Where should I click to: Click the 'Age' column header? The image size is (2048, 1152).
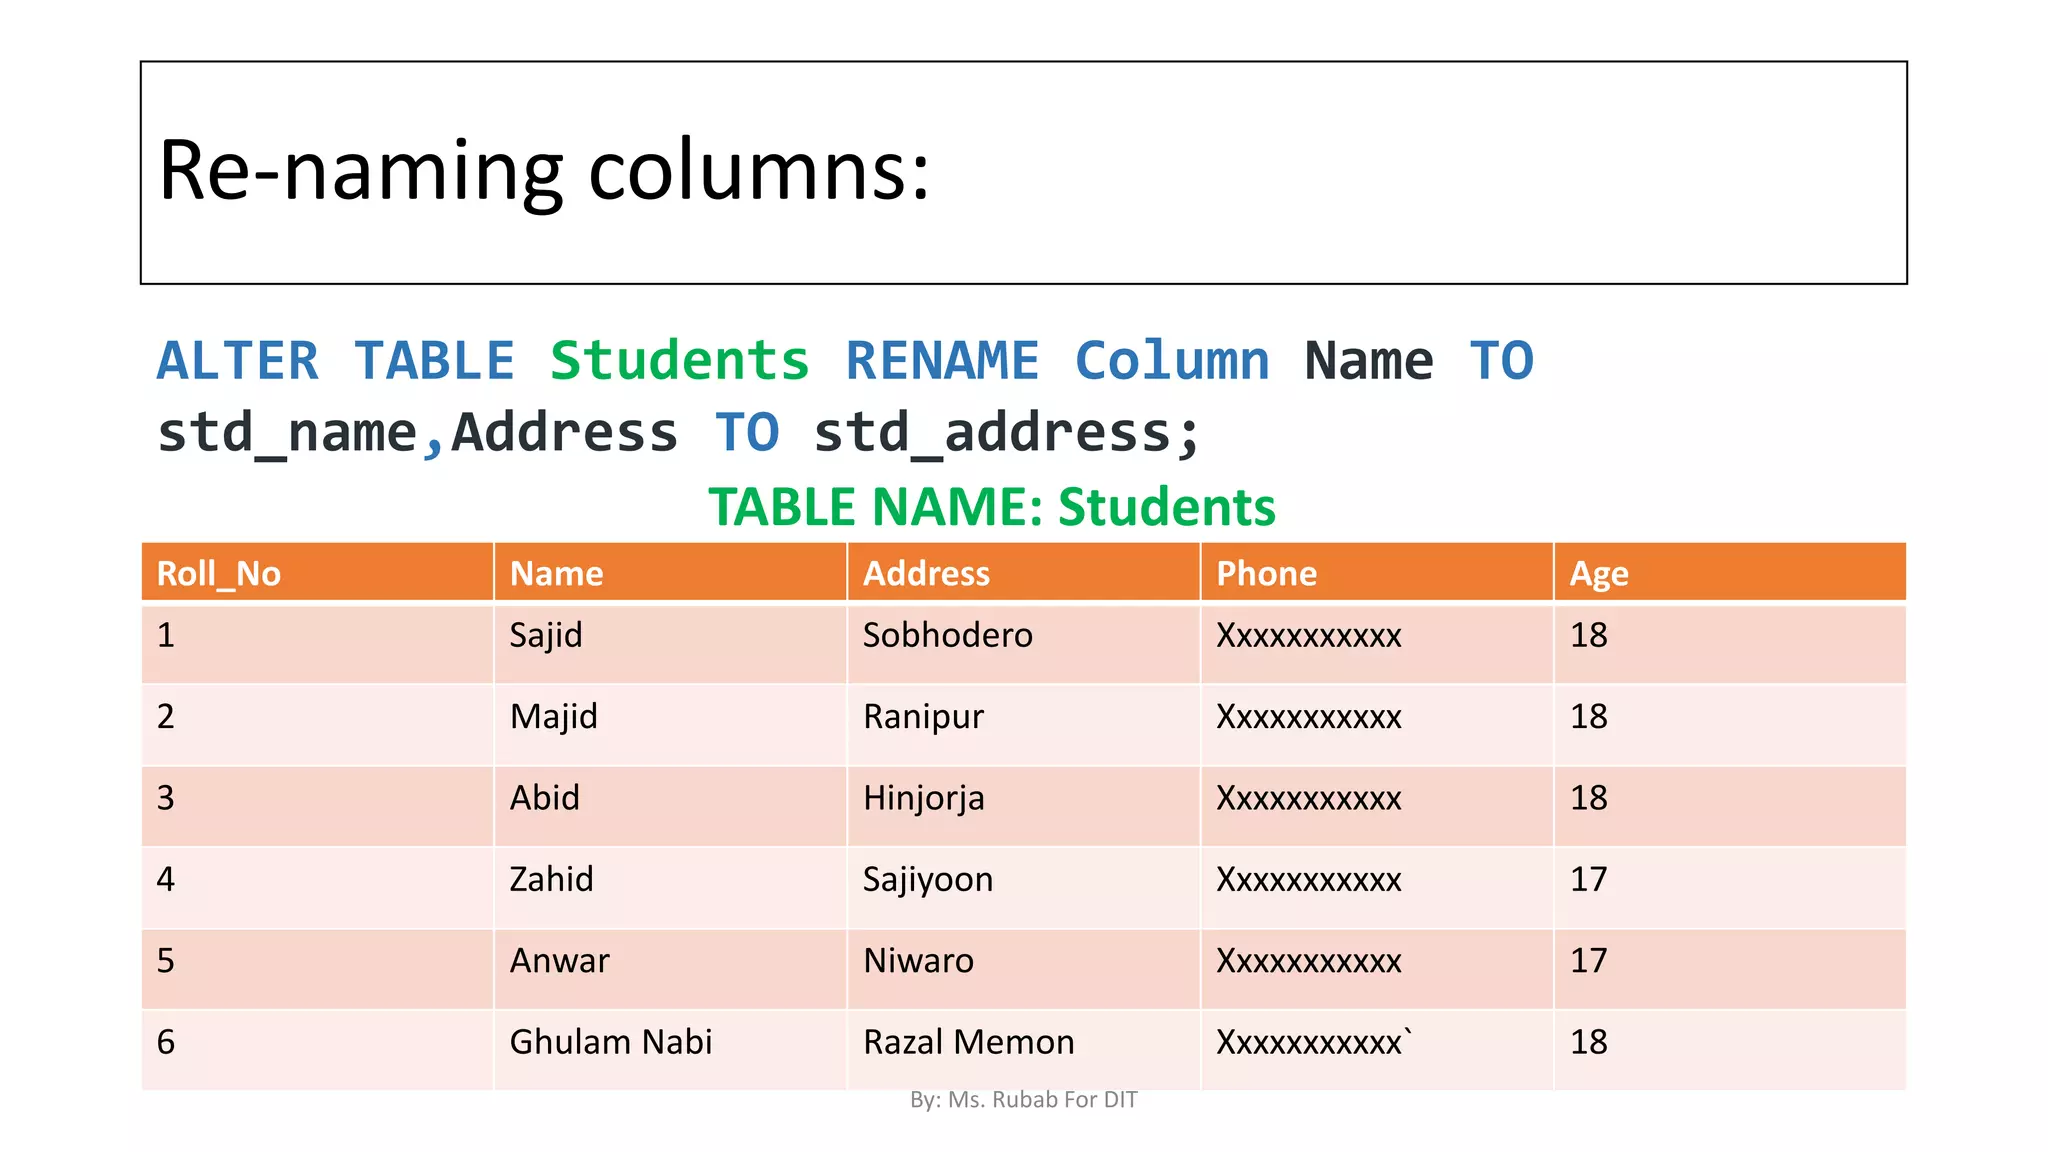[x=1730, y=573]
